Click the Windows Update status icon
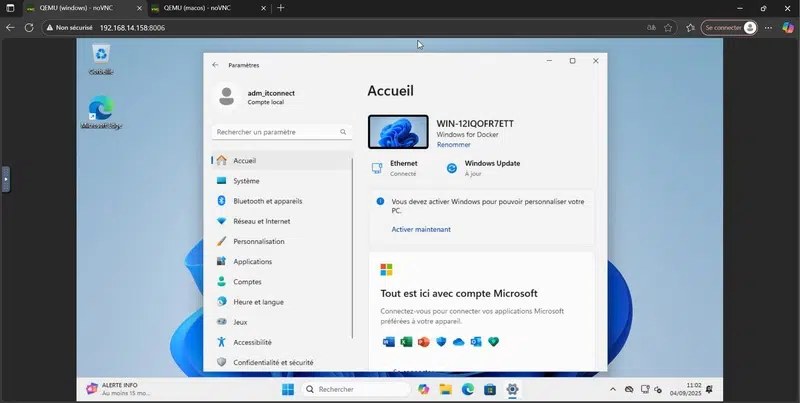The height and width of the screenshot is (403, 800). point(452,168)
